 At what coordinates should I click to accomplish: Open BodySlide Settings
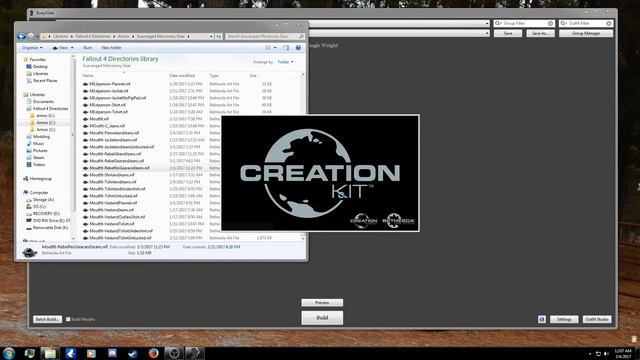[564, 319]
